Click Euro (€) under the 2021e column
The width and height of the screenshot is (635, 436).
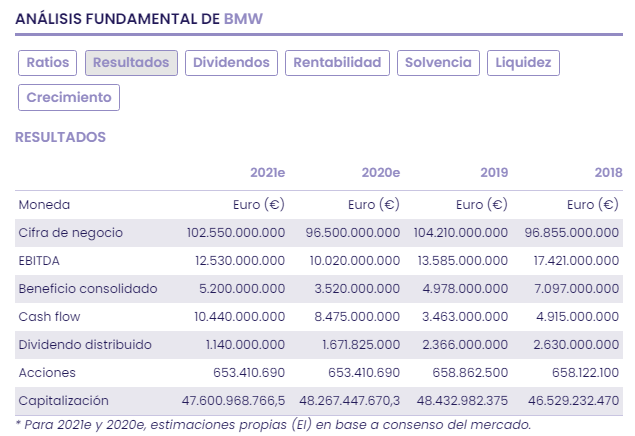[x=259, y=204]
